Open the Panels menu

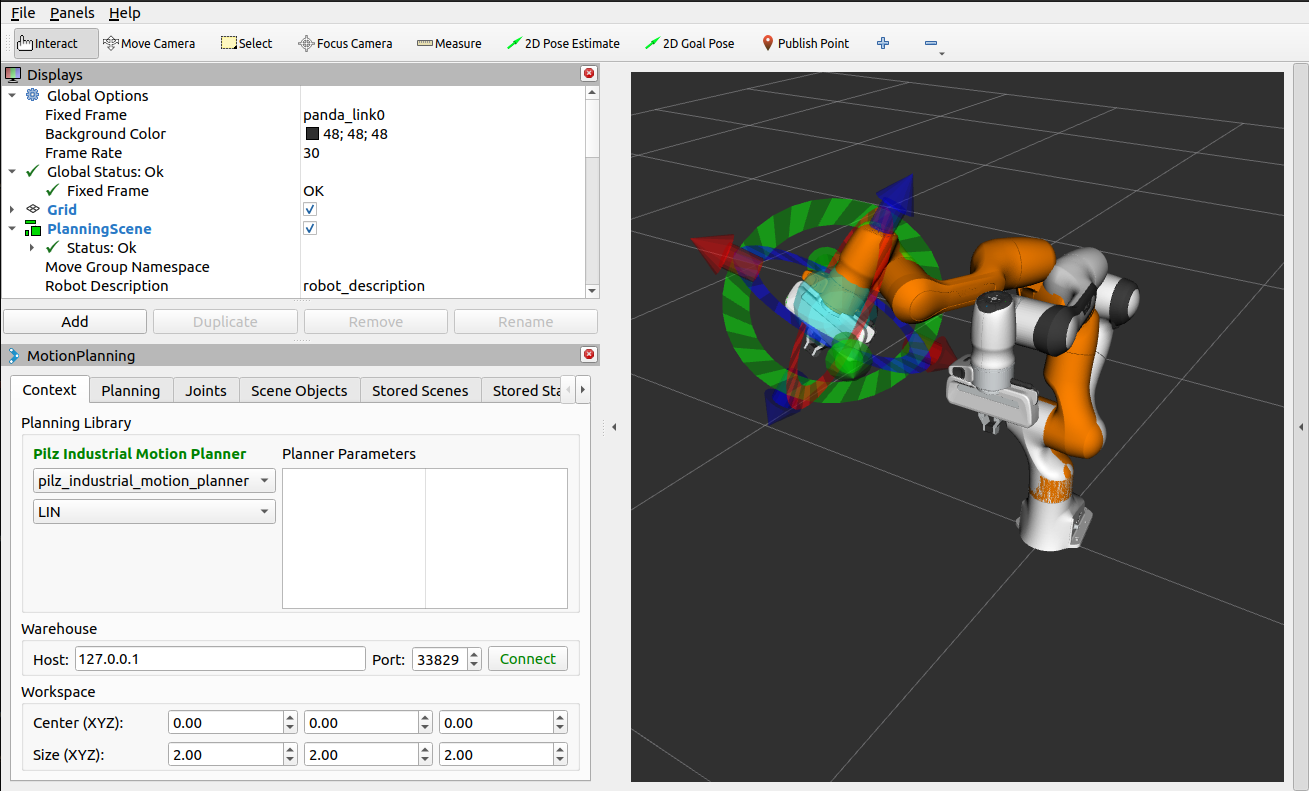point(72,13)
